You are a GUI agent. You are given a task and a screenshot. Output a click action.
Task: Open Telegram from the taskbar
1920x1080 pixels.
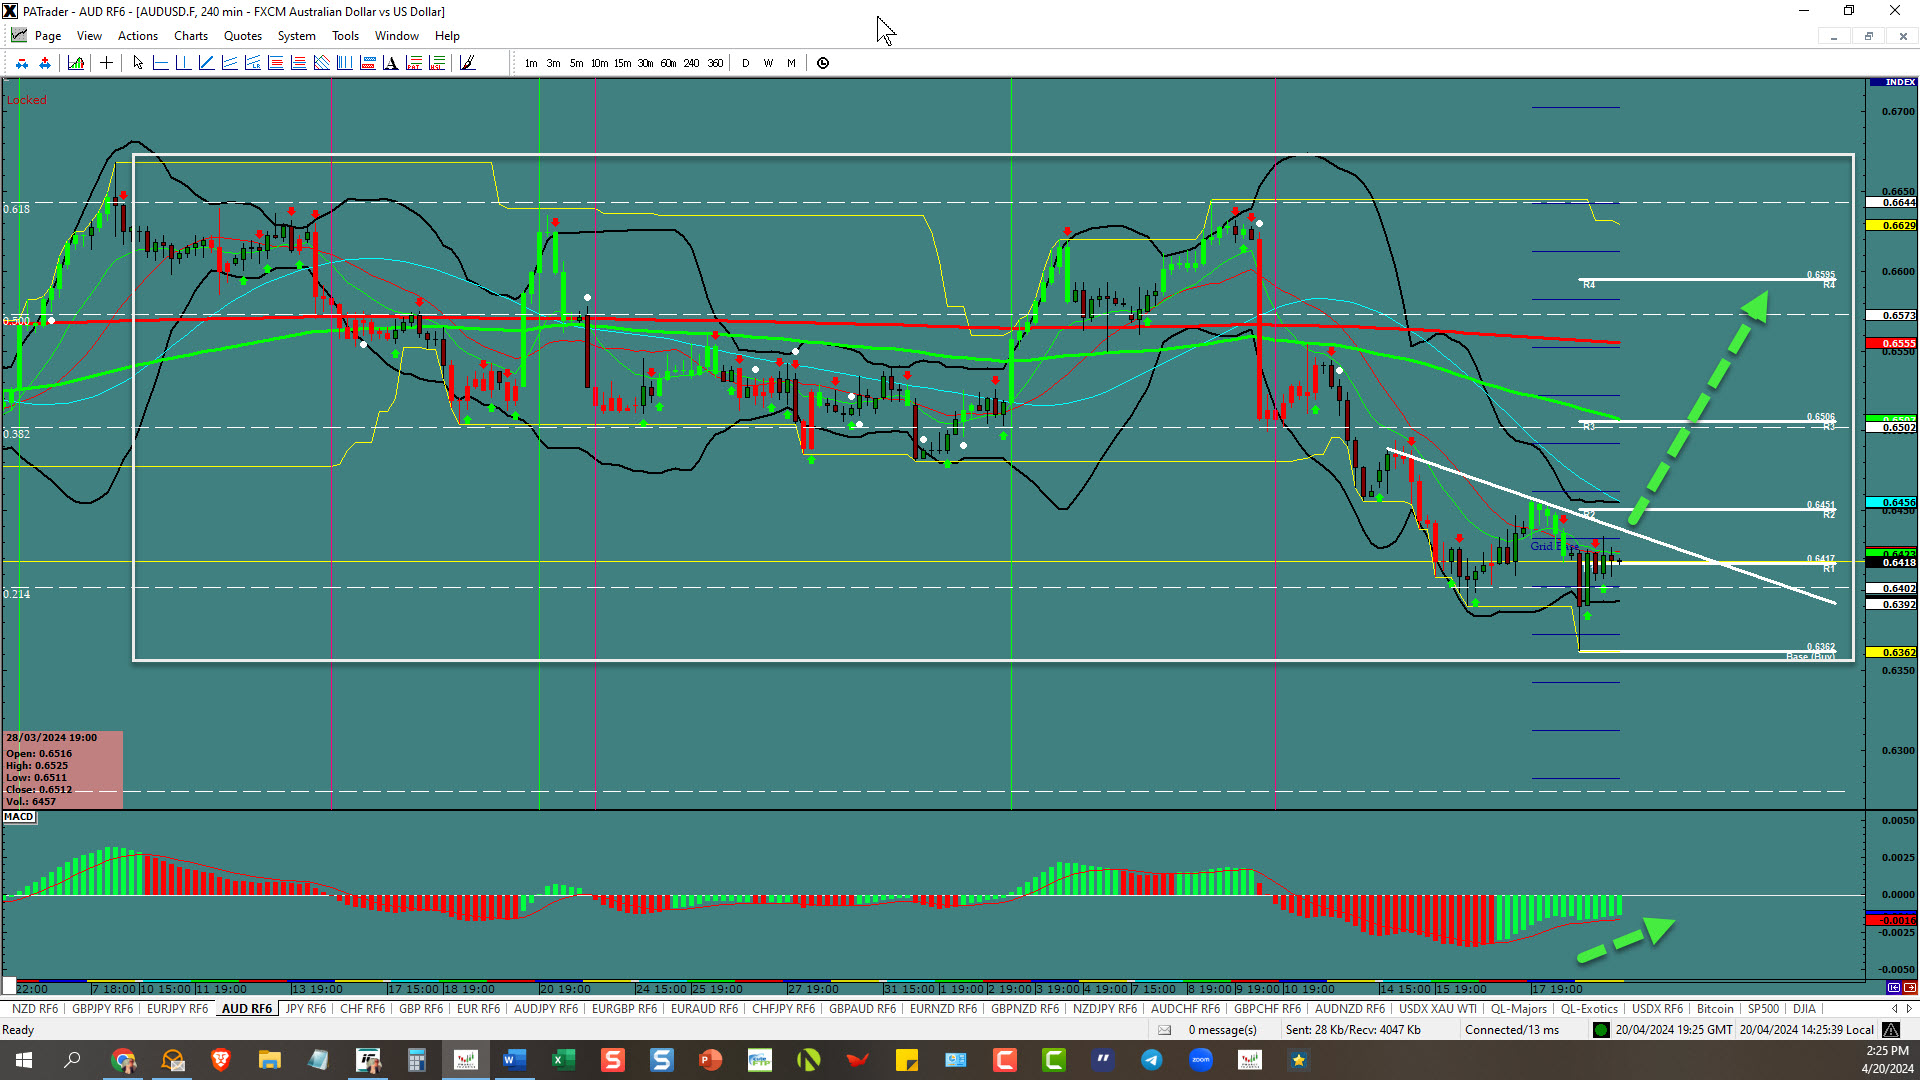pyautogui.click(x=1152, y=1060)
